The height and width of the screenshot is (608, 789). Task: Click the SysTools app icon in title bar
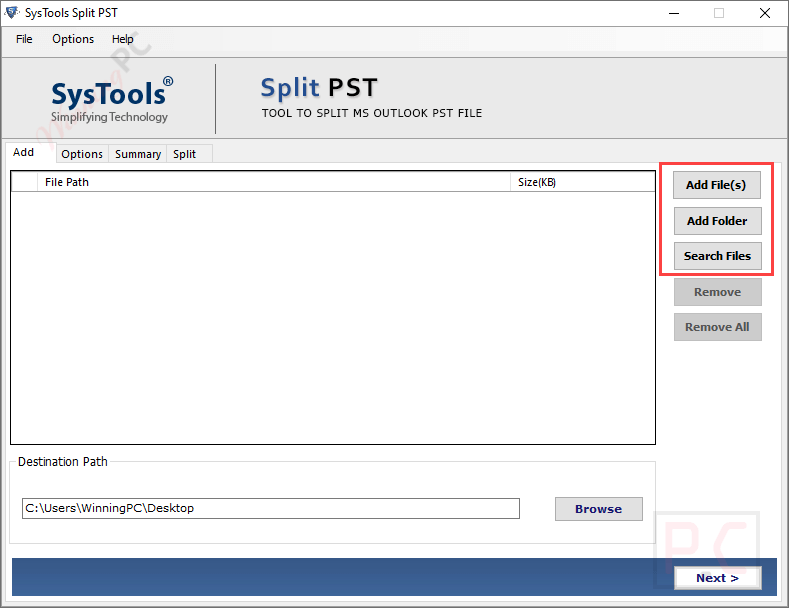pyautogui.click(x=12, y=13)
